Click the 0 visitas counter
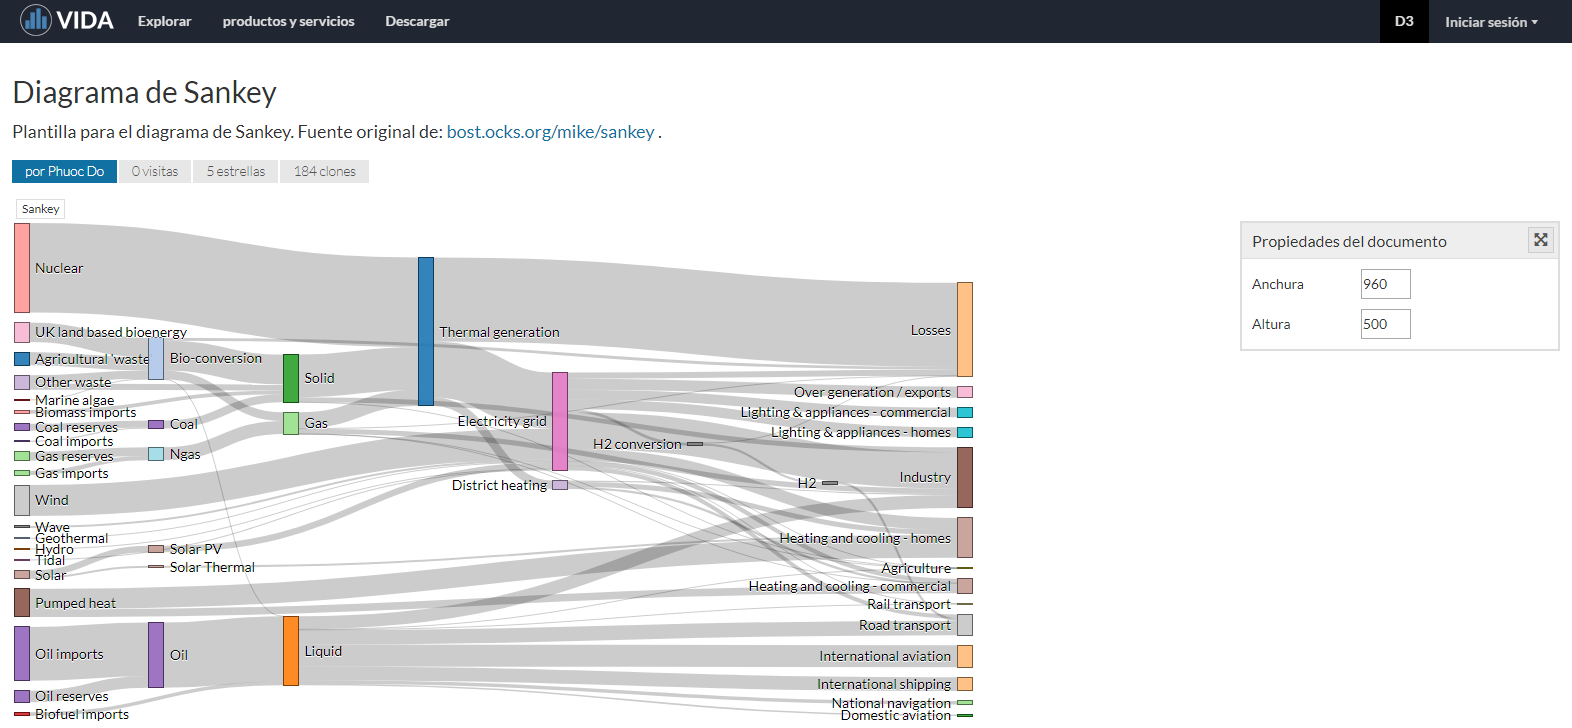The image size is (1572, 728). [155, 171]
